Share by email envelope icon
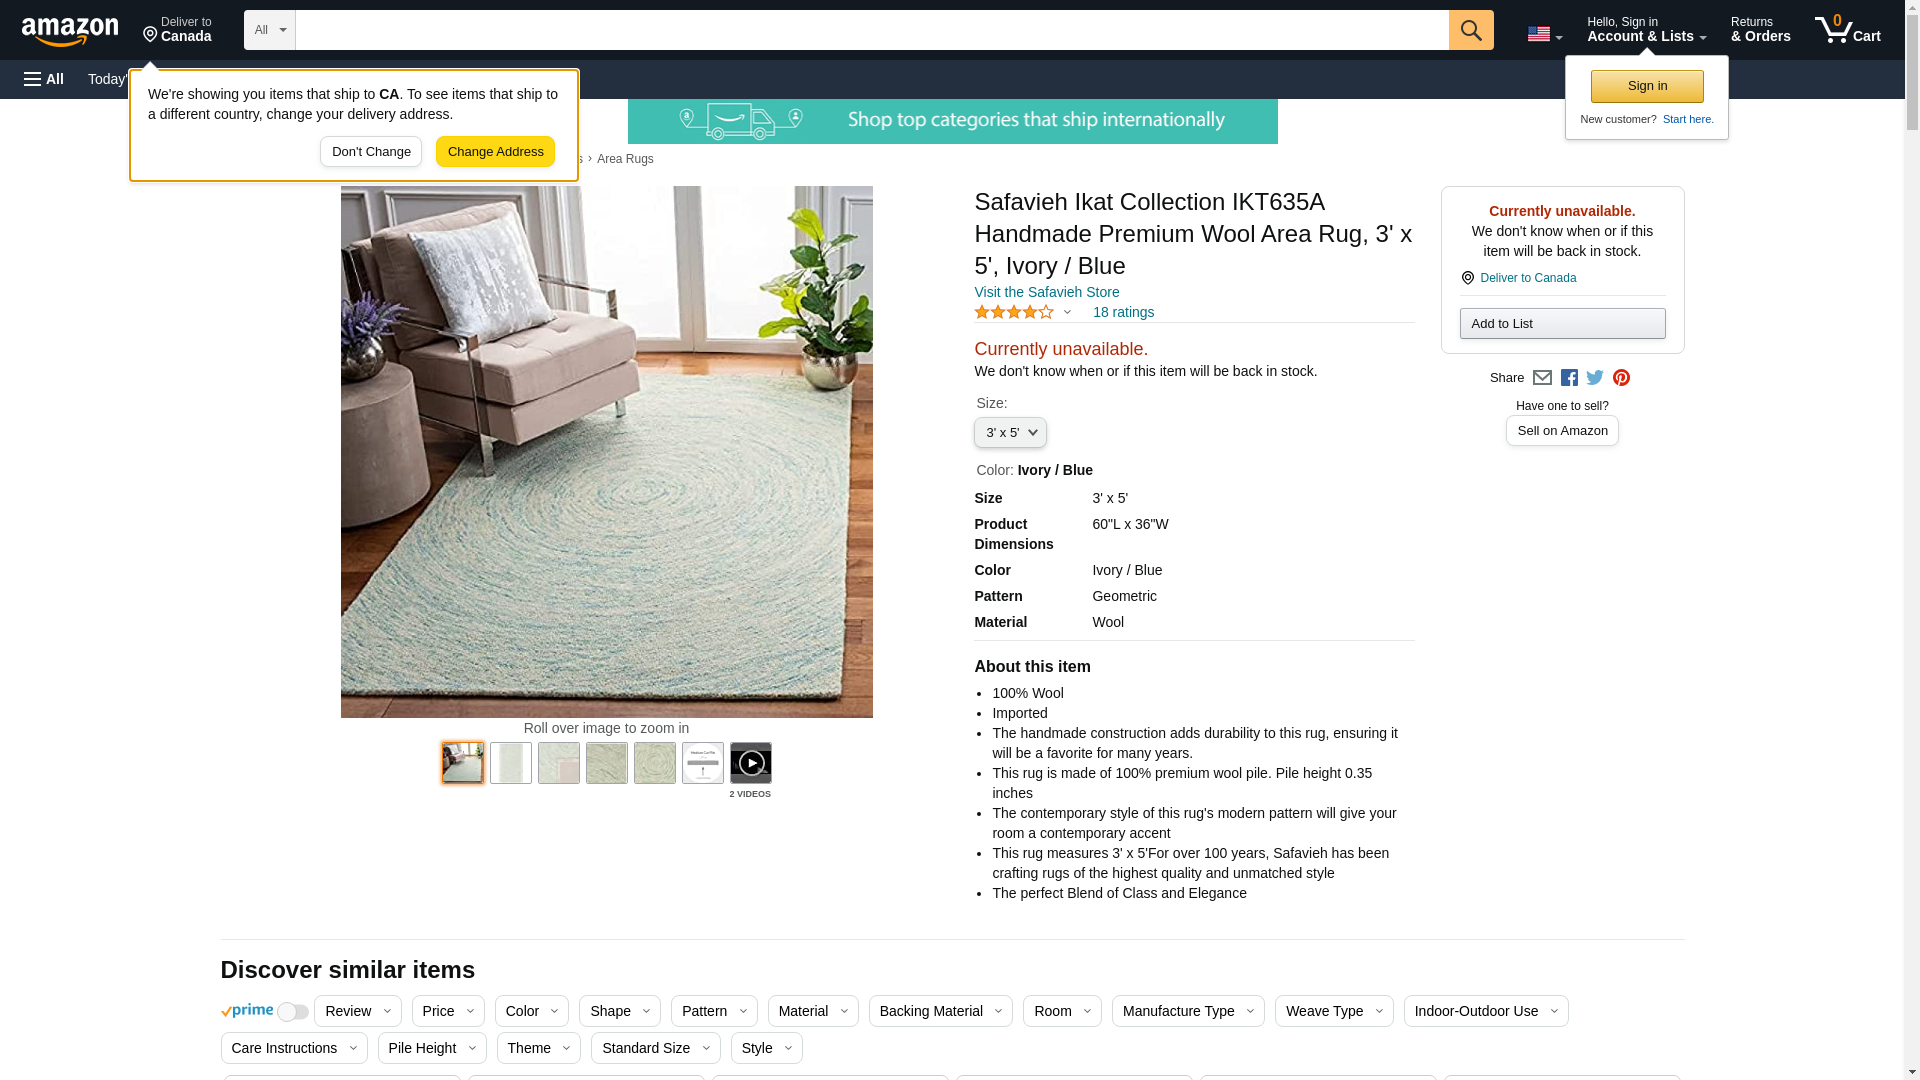The height and width of the screenshot is (1080, 1920). point(1542,378)
